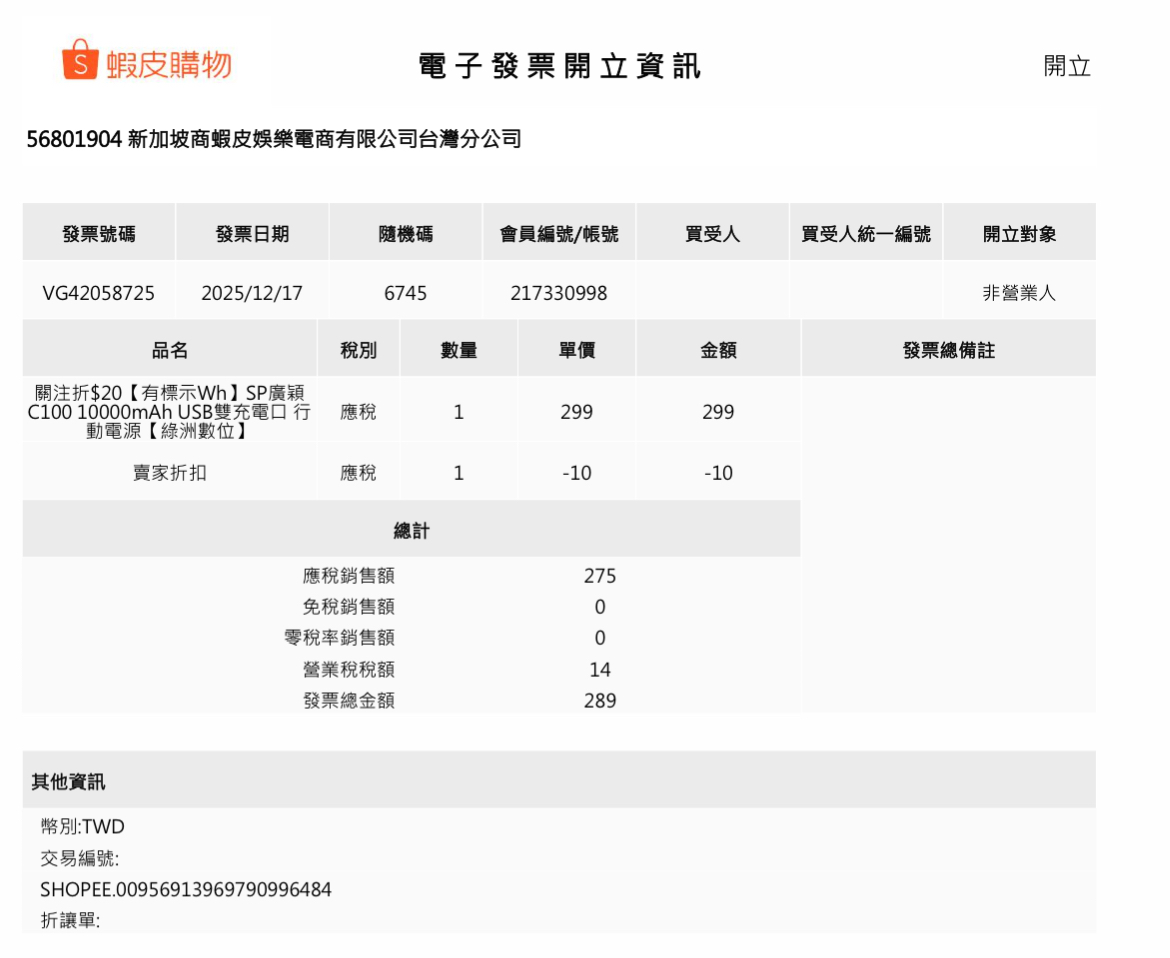Select the 電子發票開立資訊 page title
Viewport: 1170px width, 958px height.
560,66
